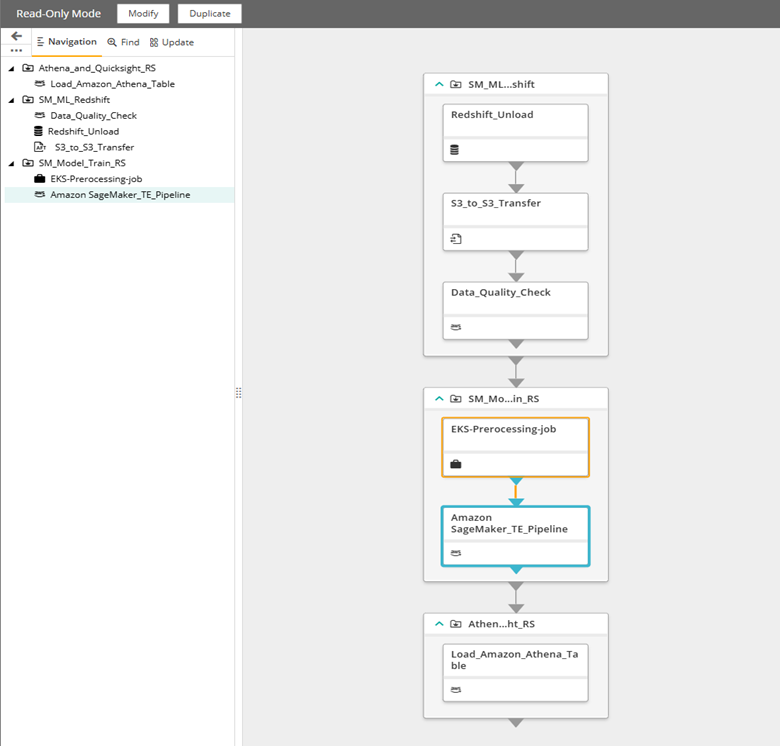Select the Data_Quality_Check job node on canvas

pos(515,311)
